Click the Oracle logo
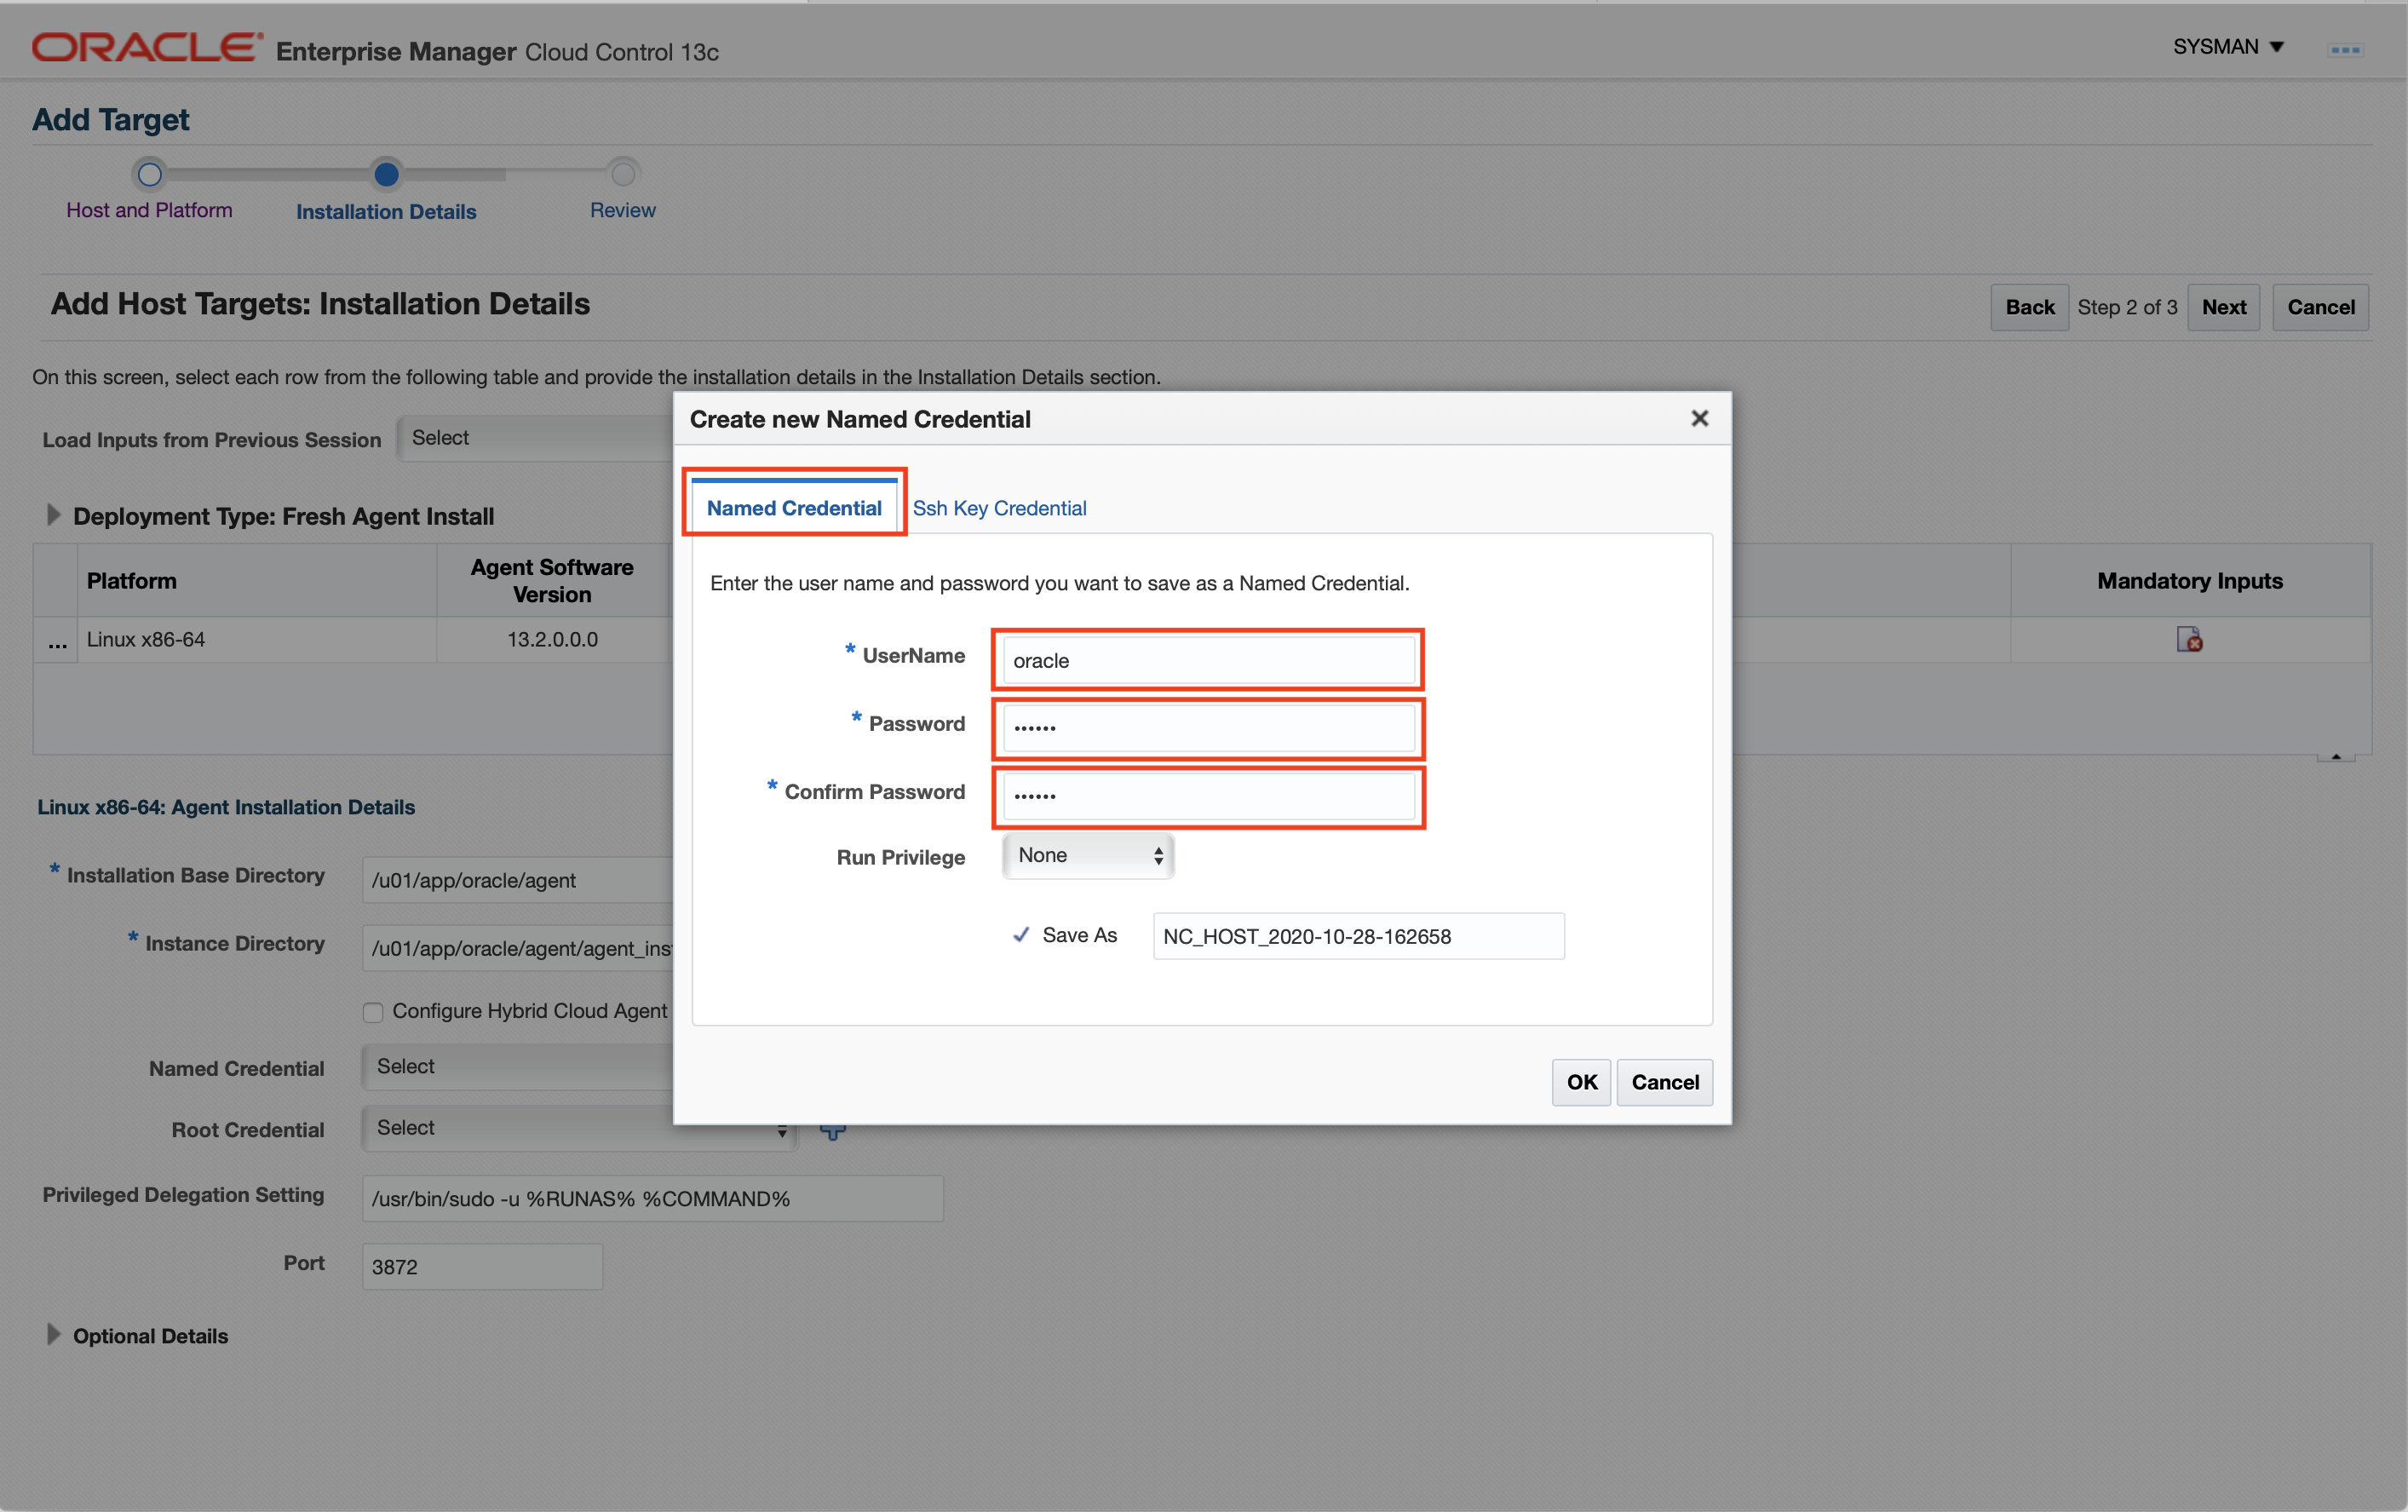Viewport: 2408px width, 1512px height. (147, 48)
